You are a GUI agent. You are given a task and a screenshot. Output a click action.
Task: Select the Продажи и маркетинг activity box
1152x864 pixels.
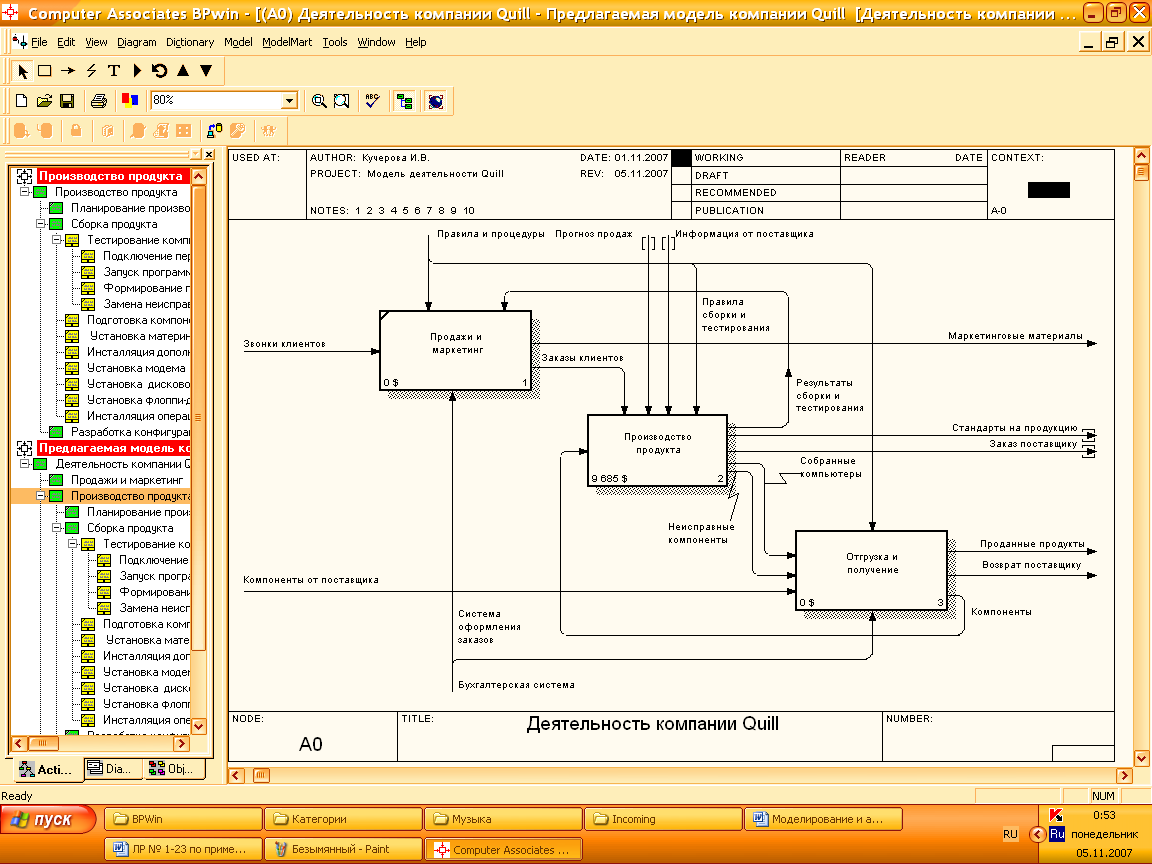pos(456,350)
